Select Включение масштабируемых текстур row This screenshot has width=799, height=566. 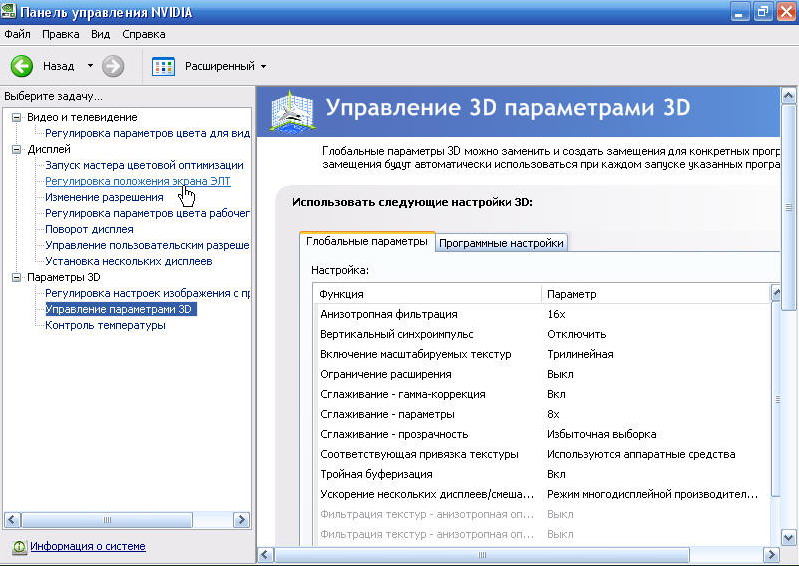(x=543, y=354)
